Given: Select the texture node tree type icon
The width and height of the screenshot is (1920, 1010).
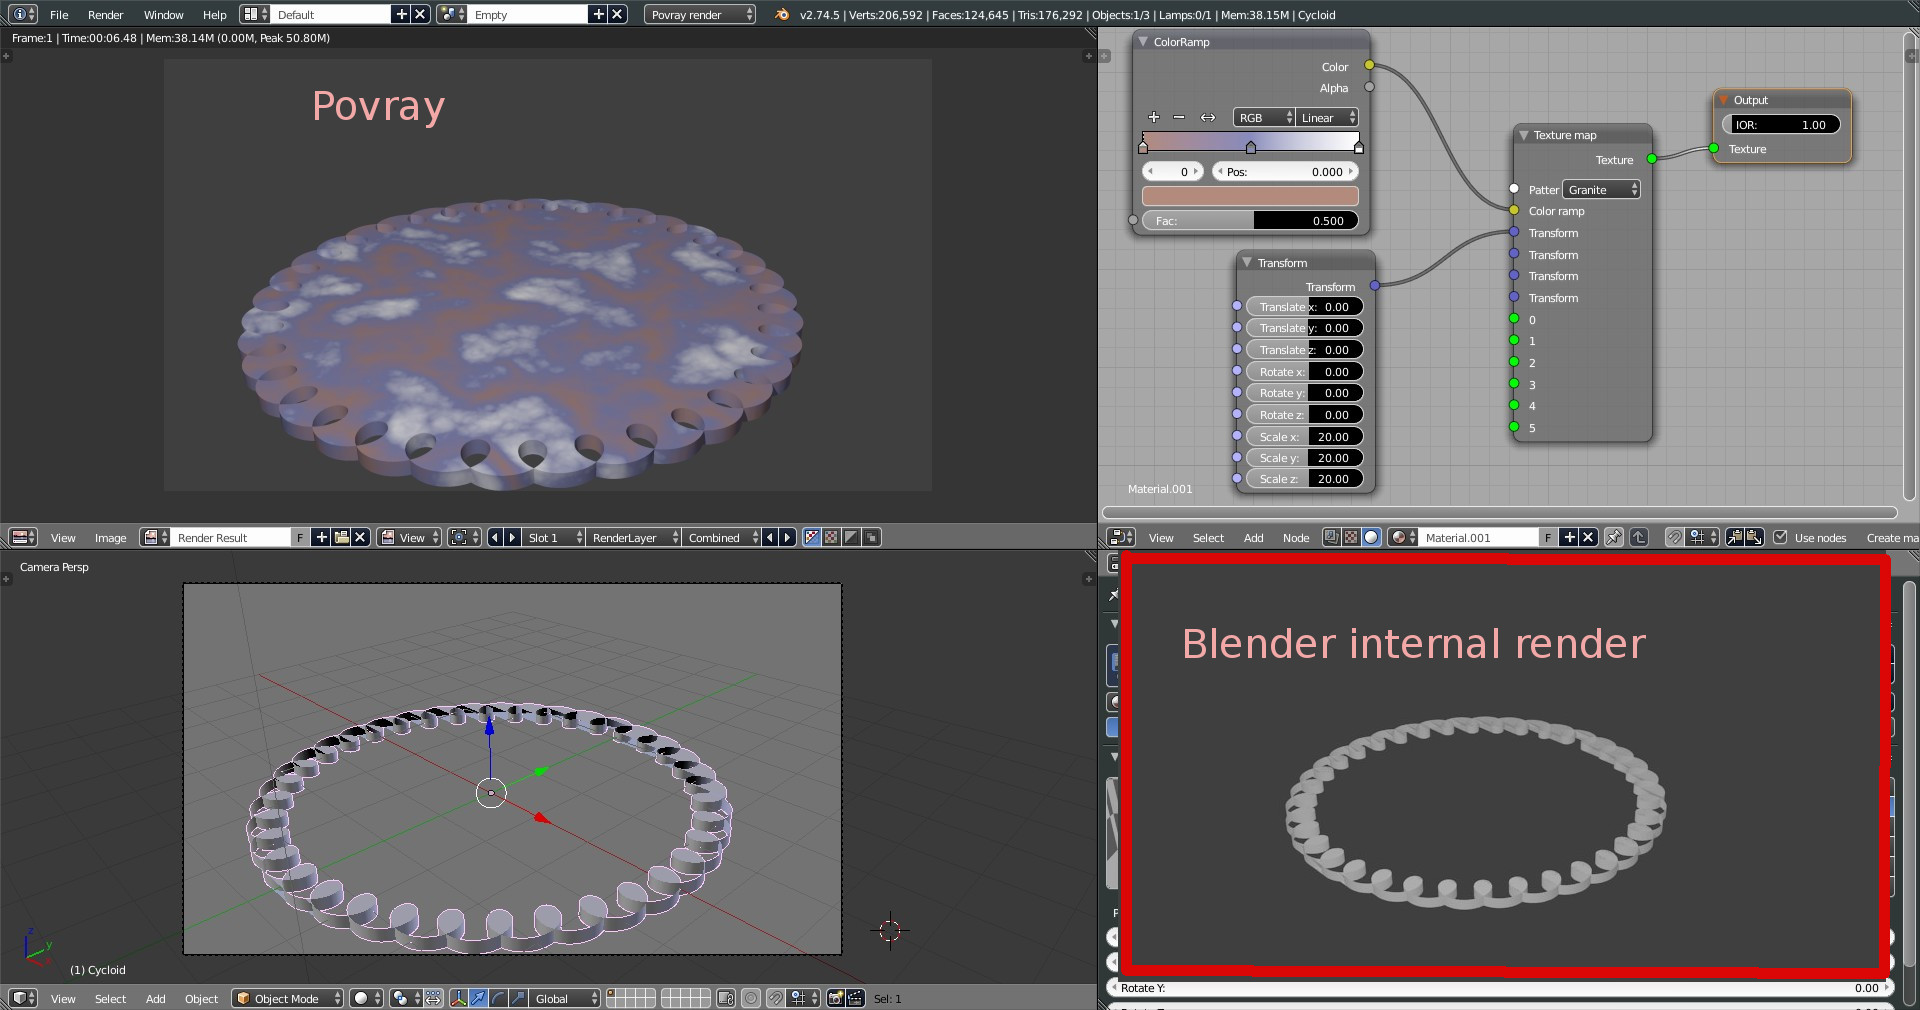Looking at the screenshot, I should [1351, 537].
